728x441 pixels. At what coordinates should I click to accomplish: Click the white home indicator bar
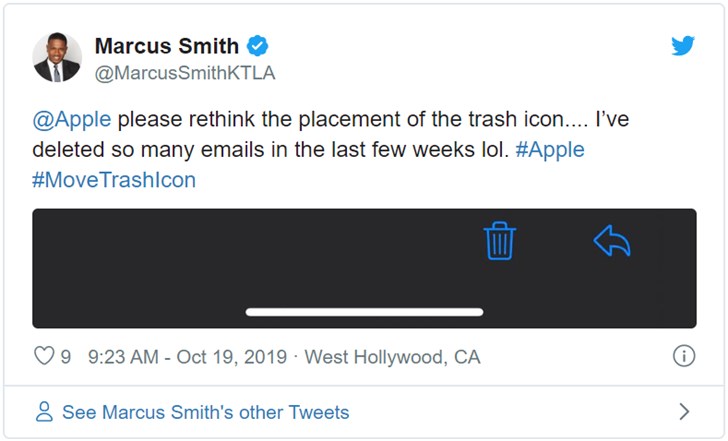pos(364,312)
